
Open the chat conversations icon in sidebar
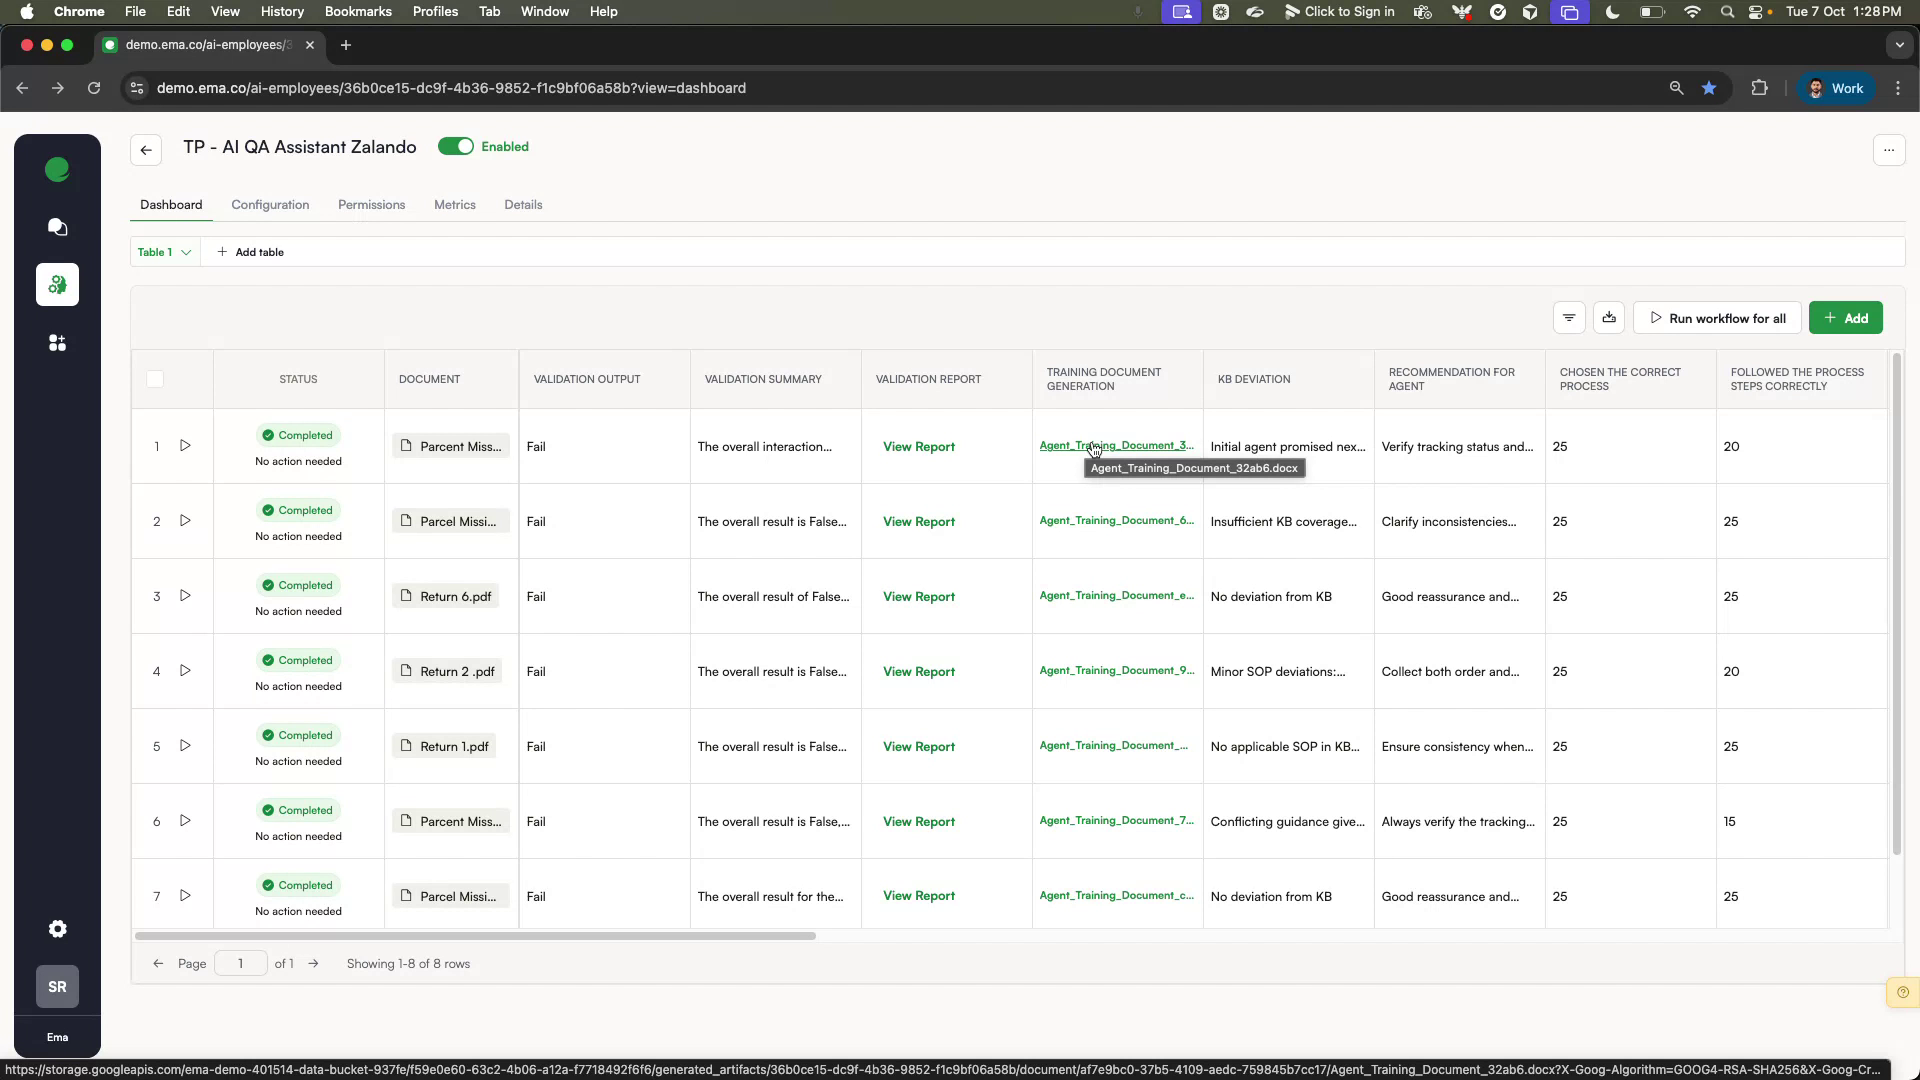(x=57, y=228)
